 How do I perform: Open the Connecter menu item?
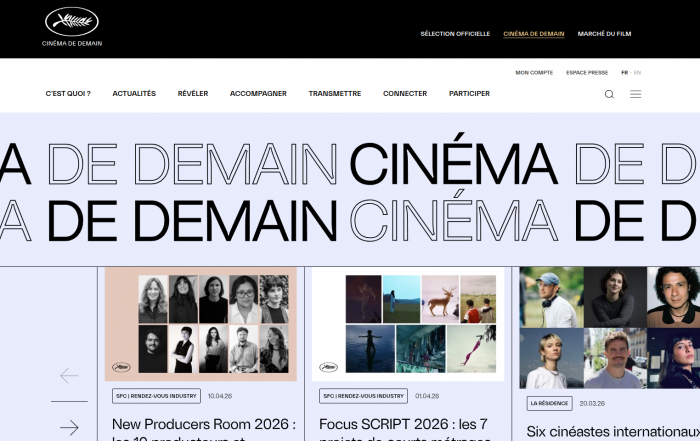pyautogui.click(x=405, y=93)
